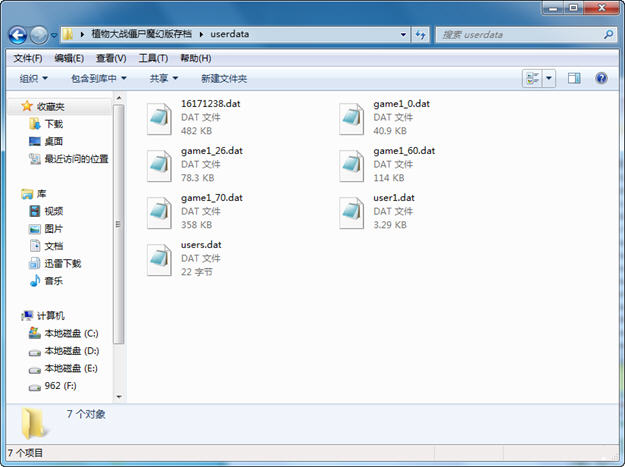
Task: Expand the arrow before the userdata breadcrumb
Action: (x=201, y=34)
